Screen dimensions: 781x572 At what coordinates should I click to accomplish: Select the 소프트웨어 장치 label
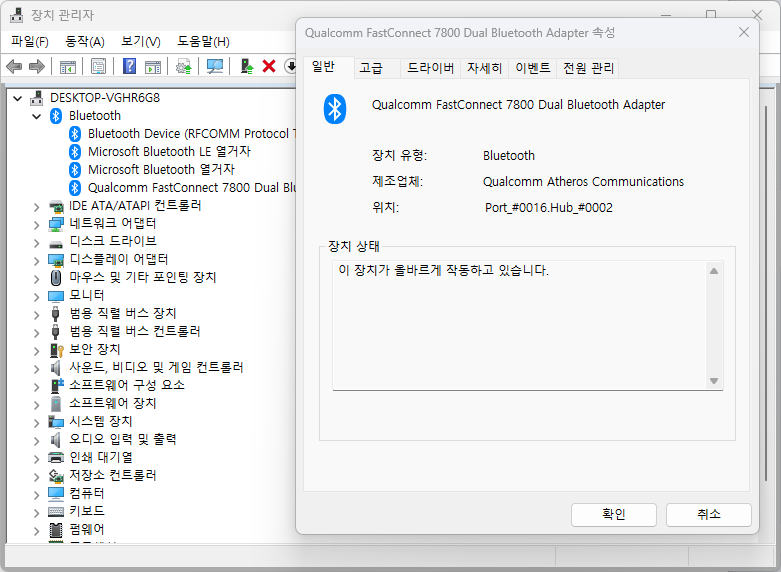[113, 403]
